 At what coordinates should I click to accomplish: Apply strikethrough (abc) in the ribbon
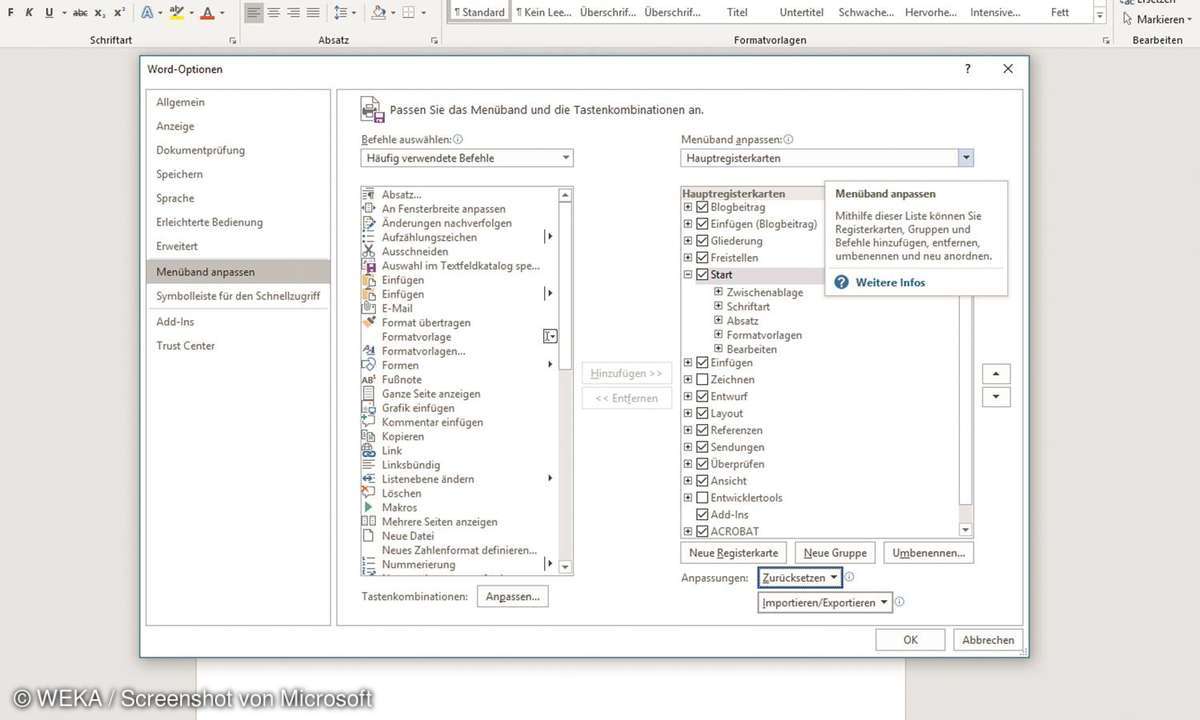(80, 13)
